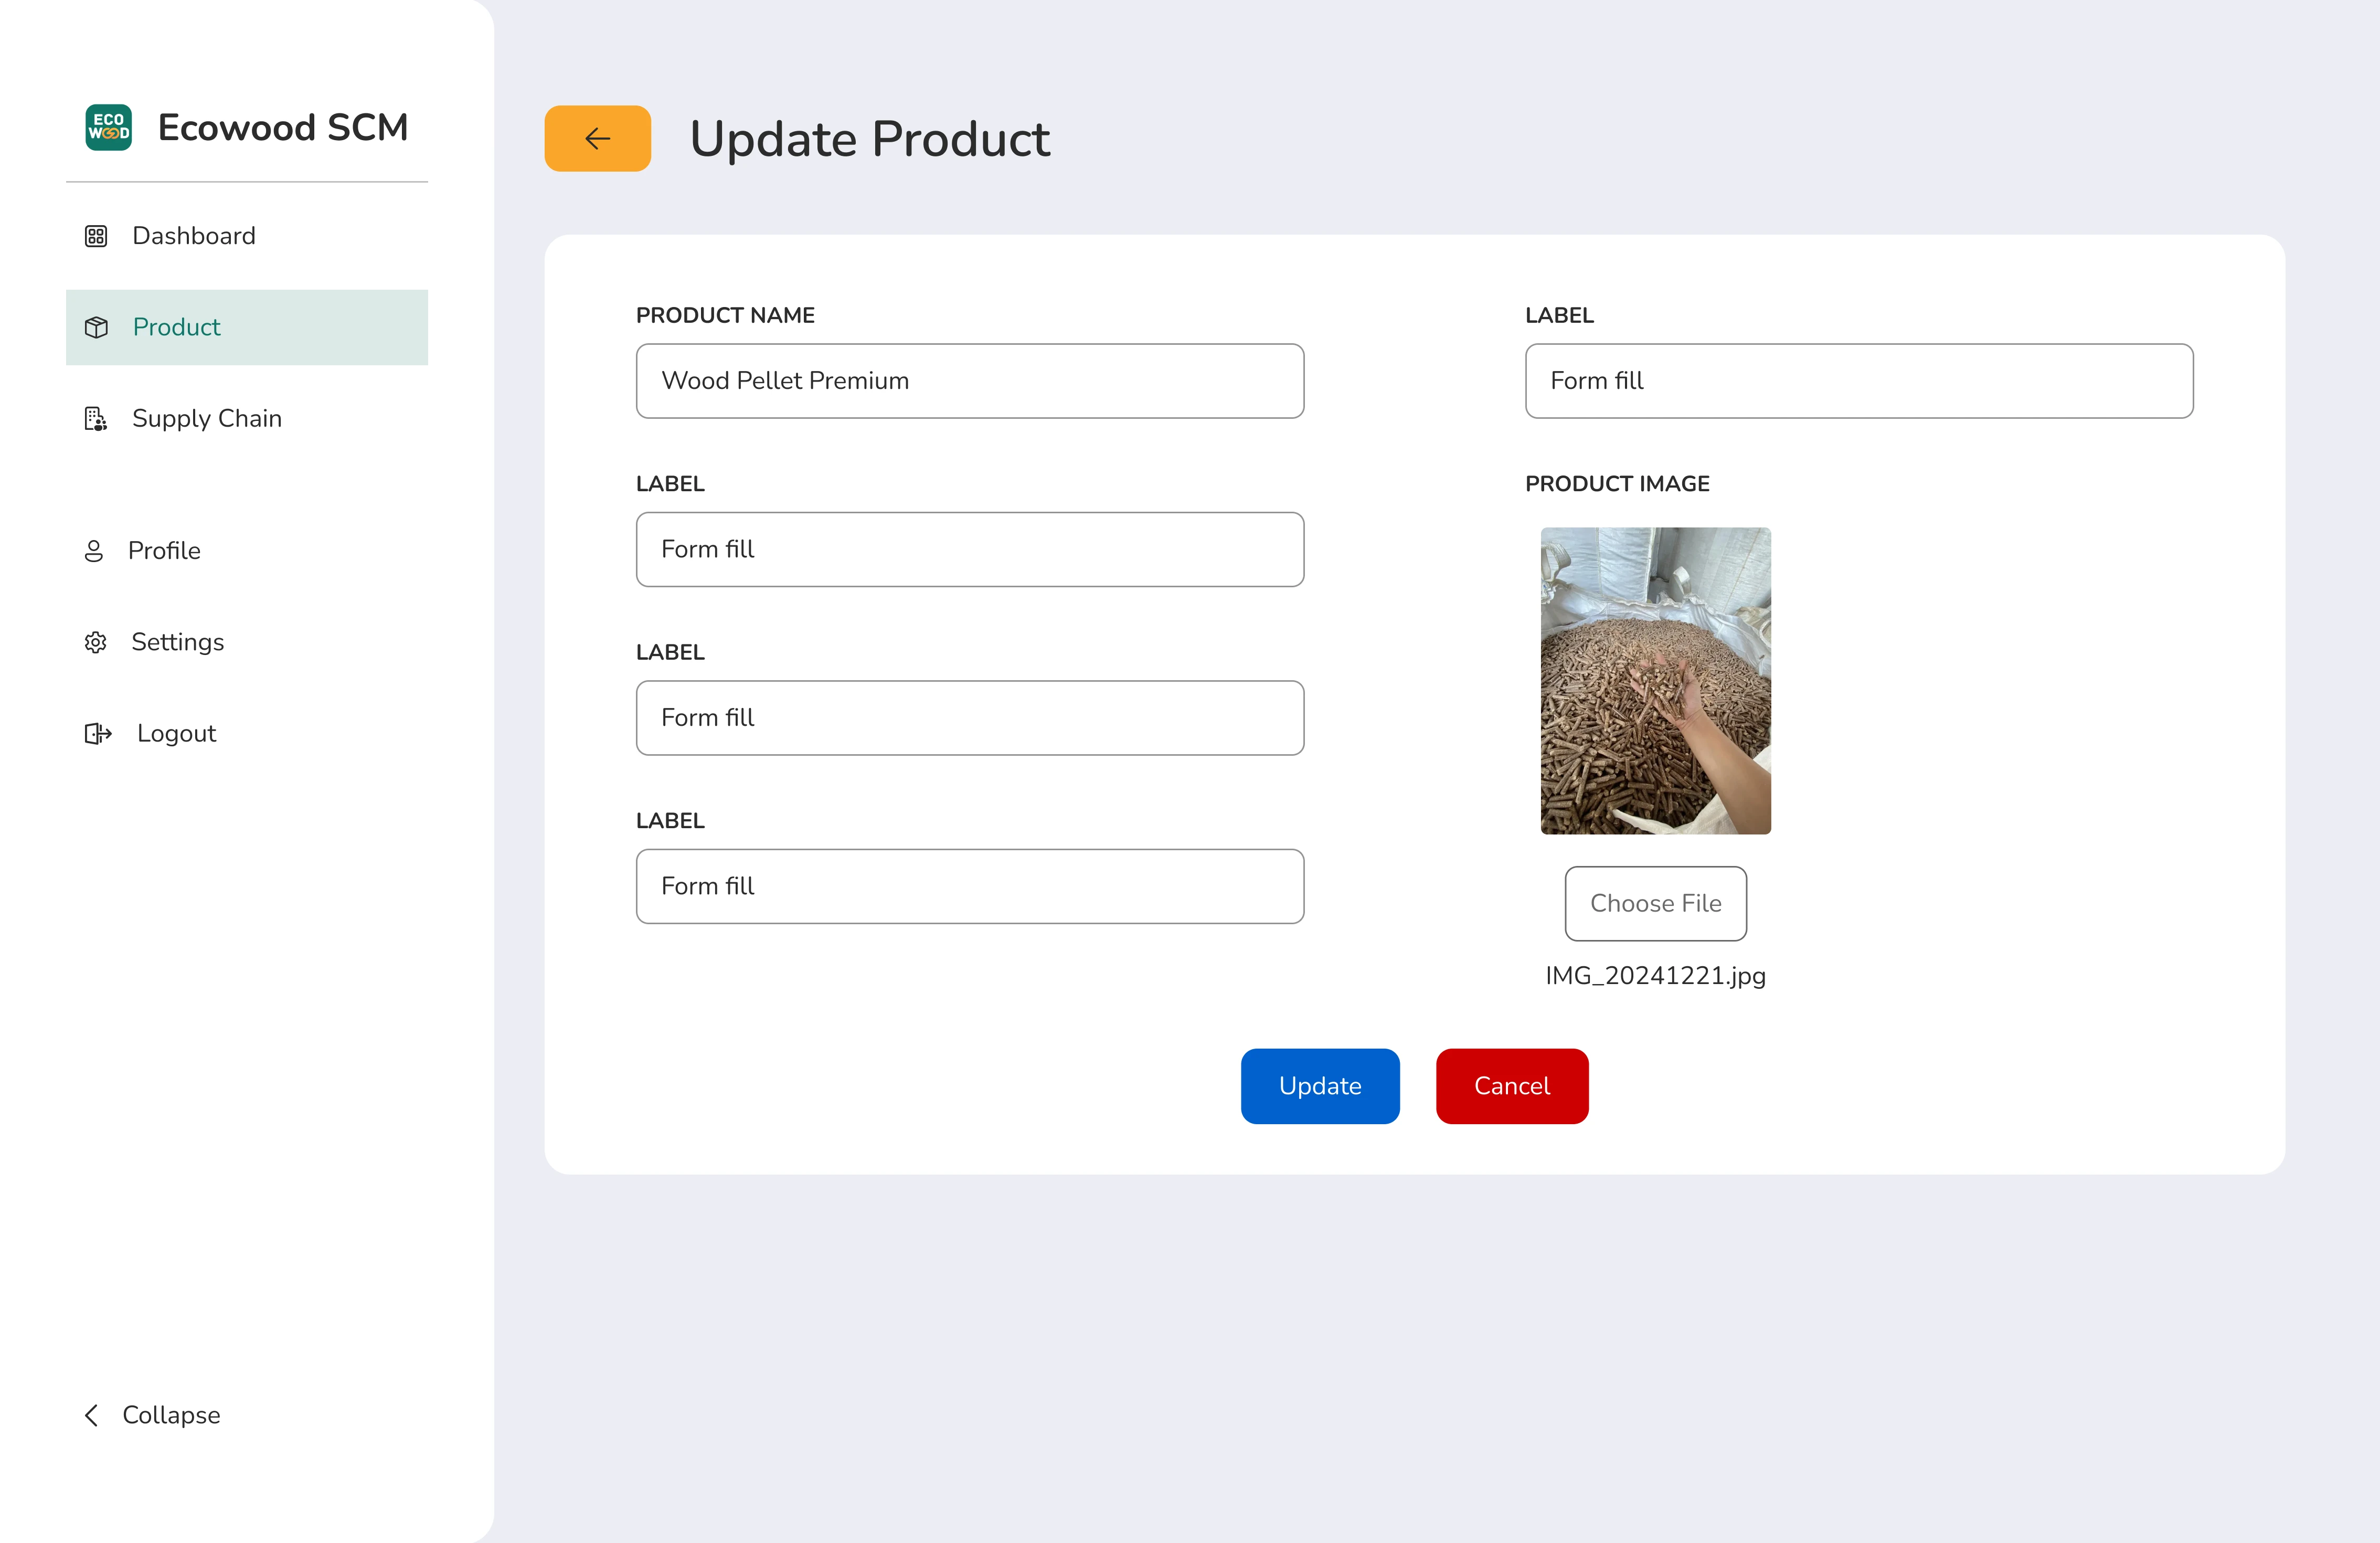Click the Settings gear icon

(x=96, y=642)
